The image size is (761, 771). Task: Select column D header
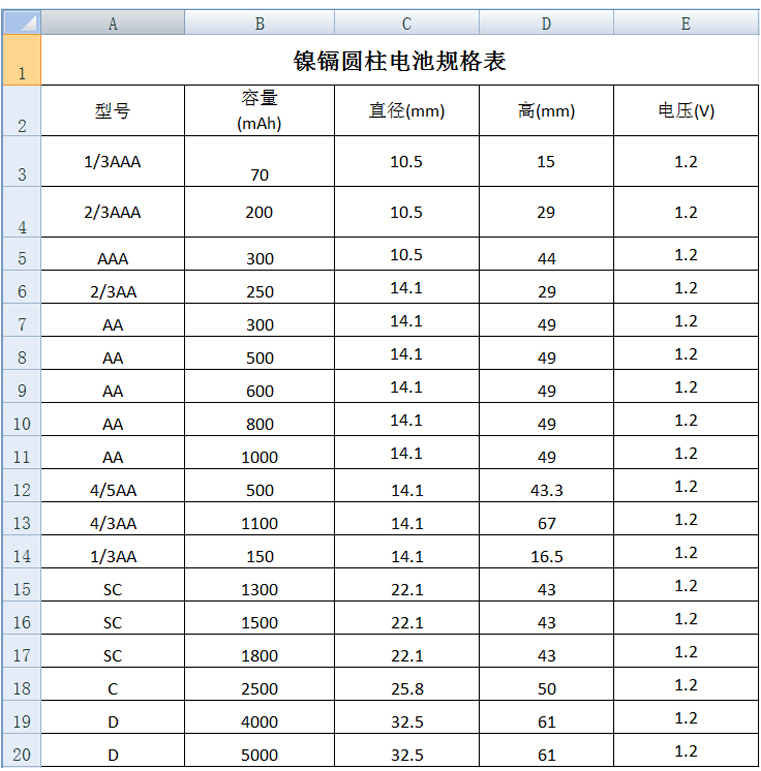click(x=546, y=22)
